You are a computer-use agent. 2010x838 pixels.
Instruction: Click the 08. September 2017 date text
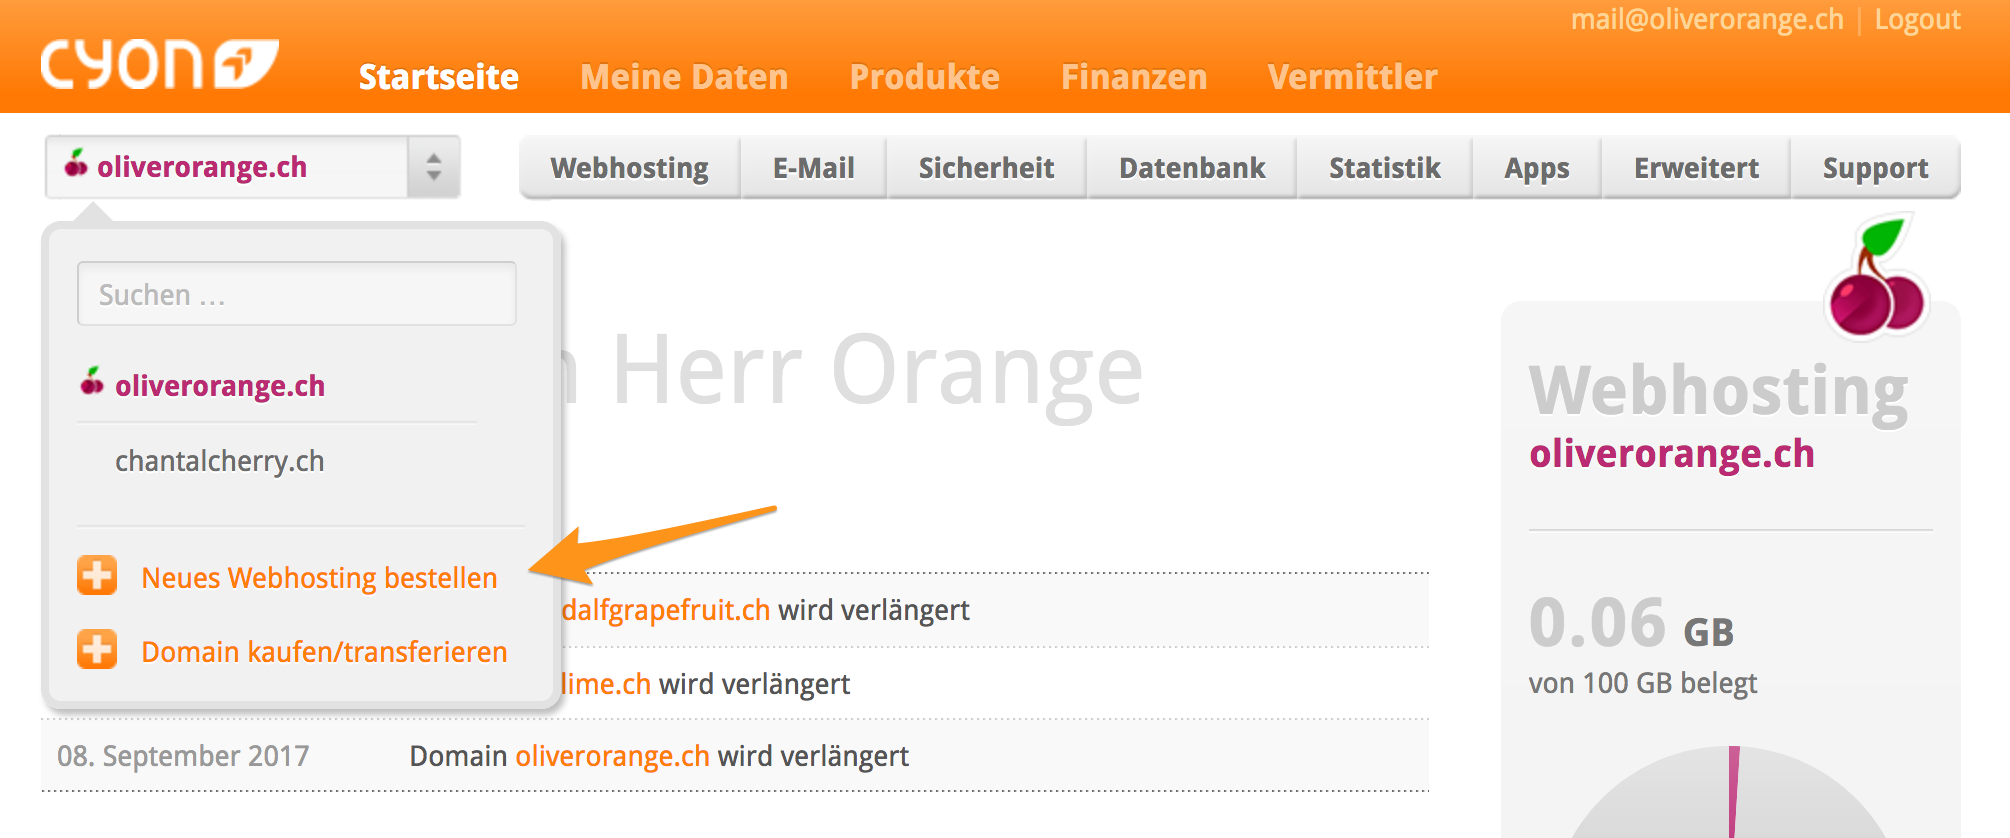(183, 756)
